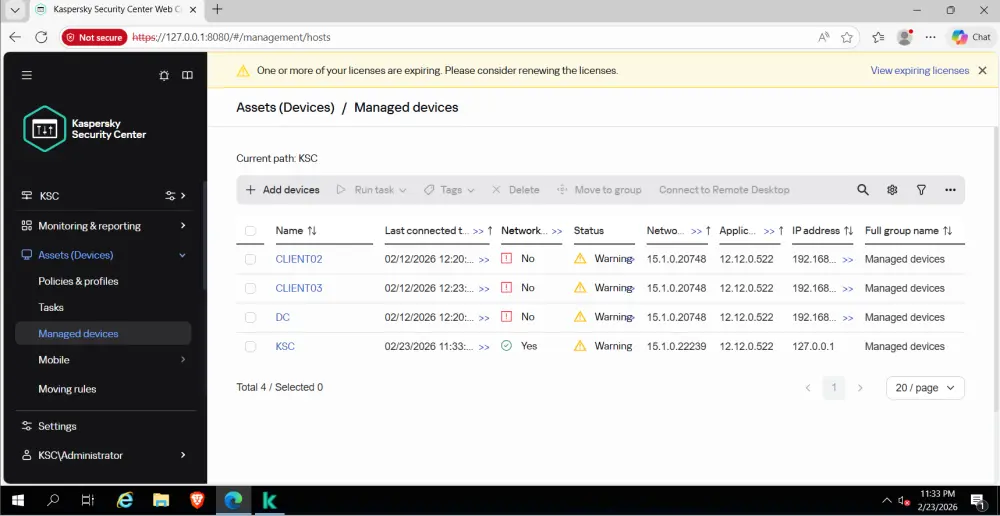
Task: Open the book-shaped help guide icon
Action: coord(187,75)
